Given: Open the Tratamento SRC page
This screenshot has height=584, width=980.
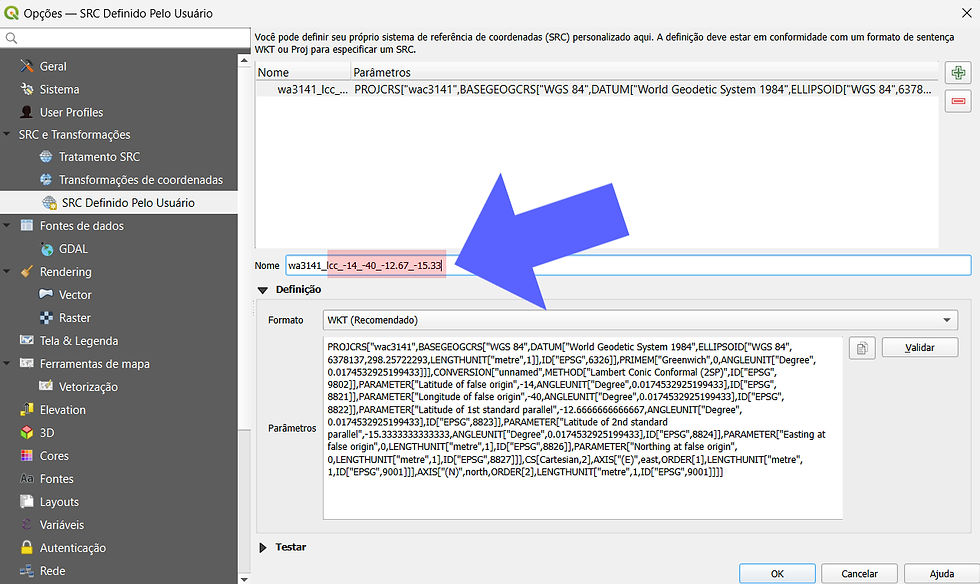Looking at the screenshot, I should click(99, 156).
